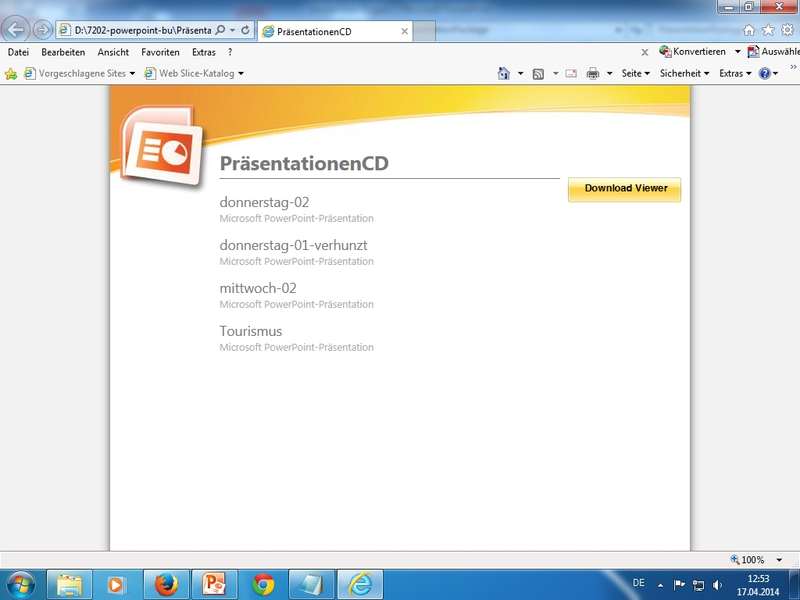Open the Sicherheit dropdown menu
The height and width of the screenshot is (600, 800).
pyautogui.click(x=684, y=73)
